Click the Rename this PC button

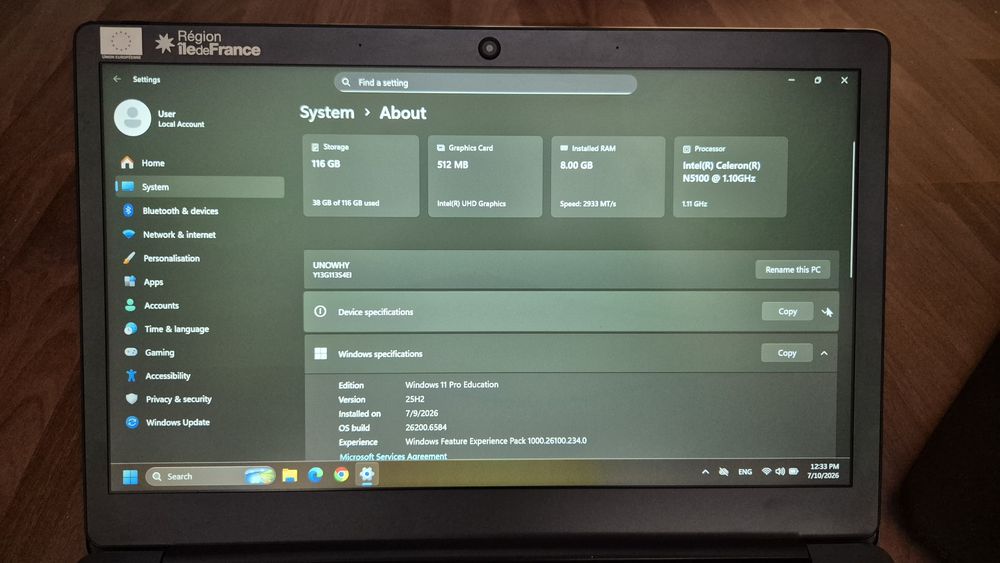click(x=793, y=270)
